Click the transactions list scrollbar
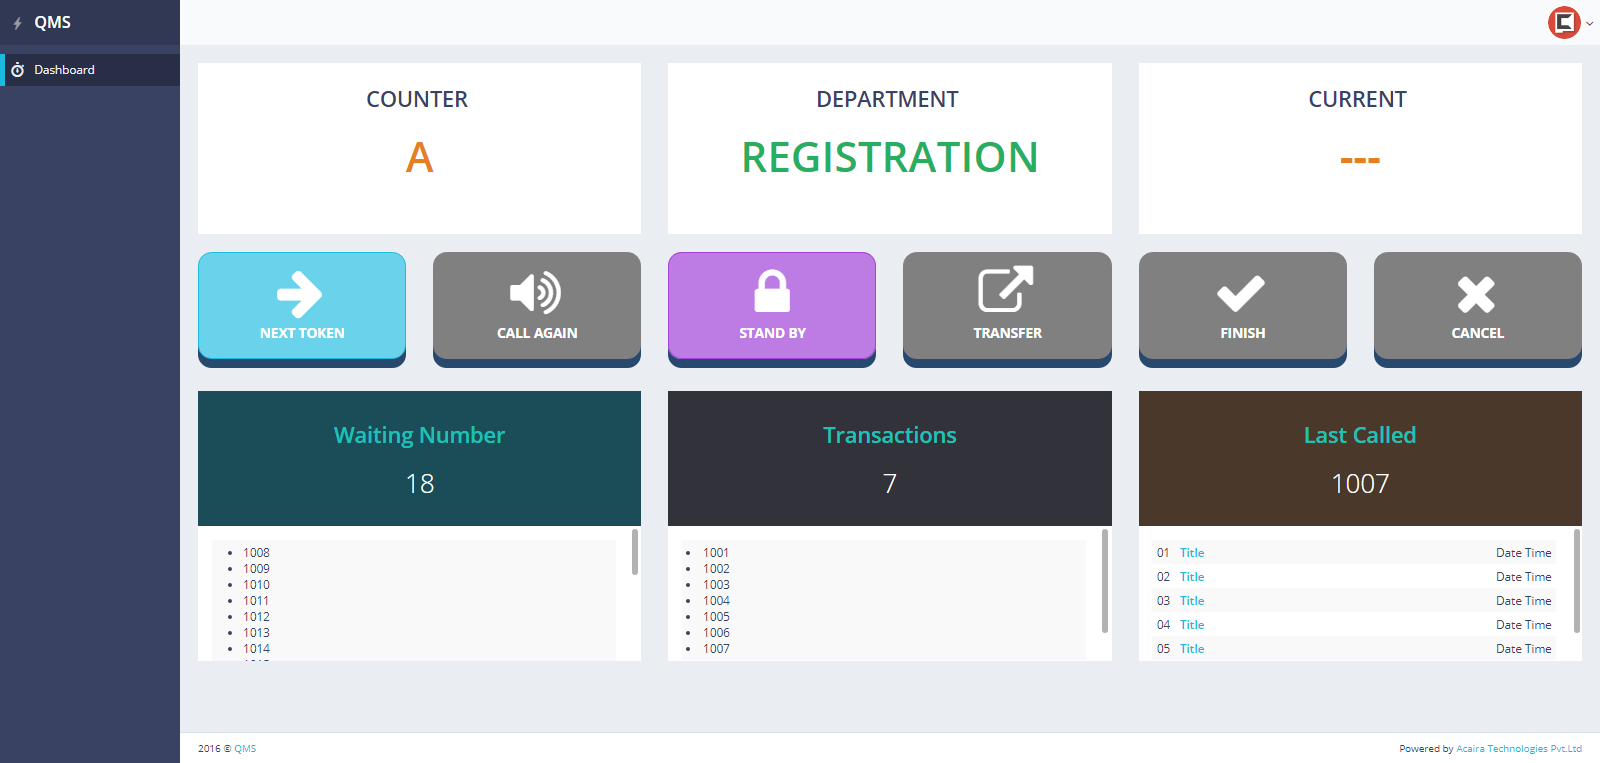This screenshot has width=1600, height=763. tap(1105, 581)
